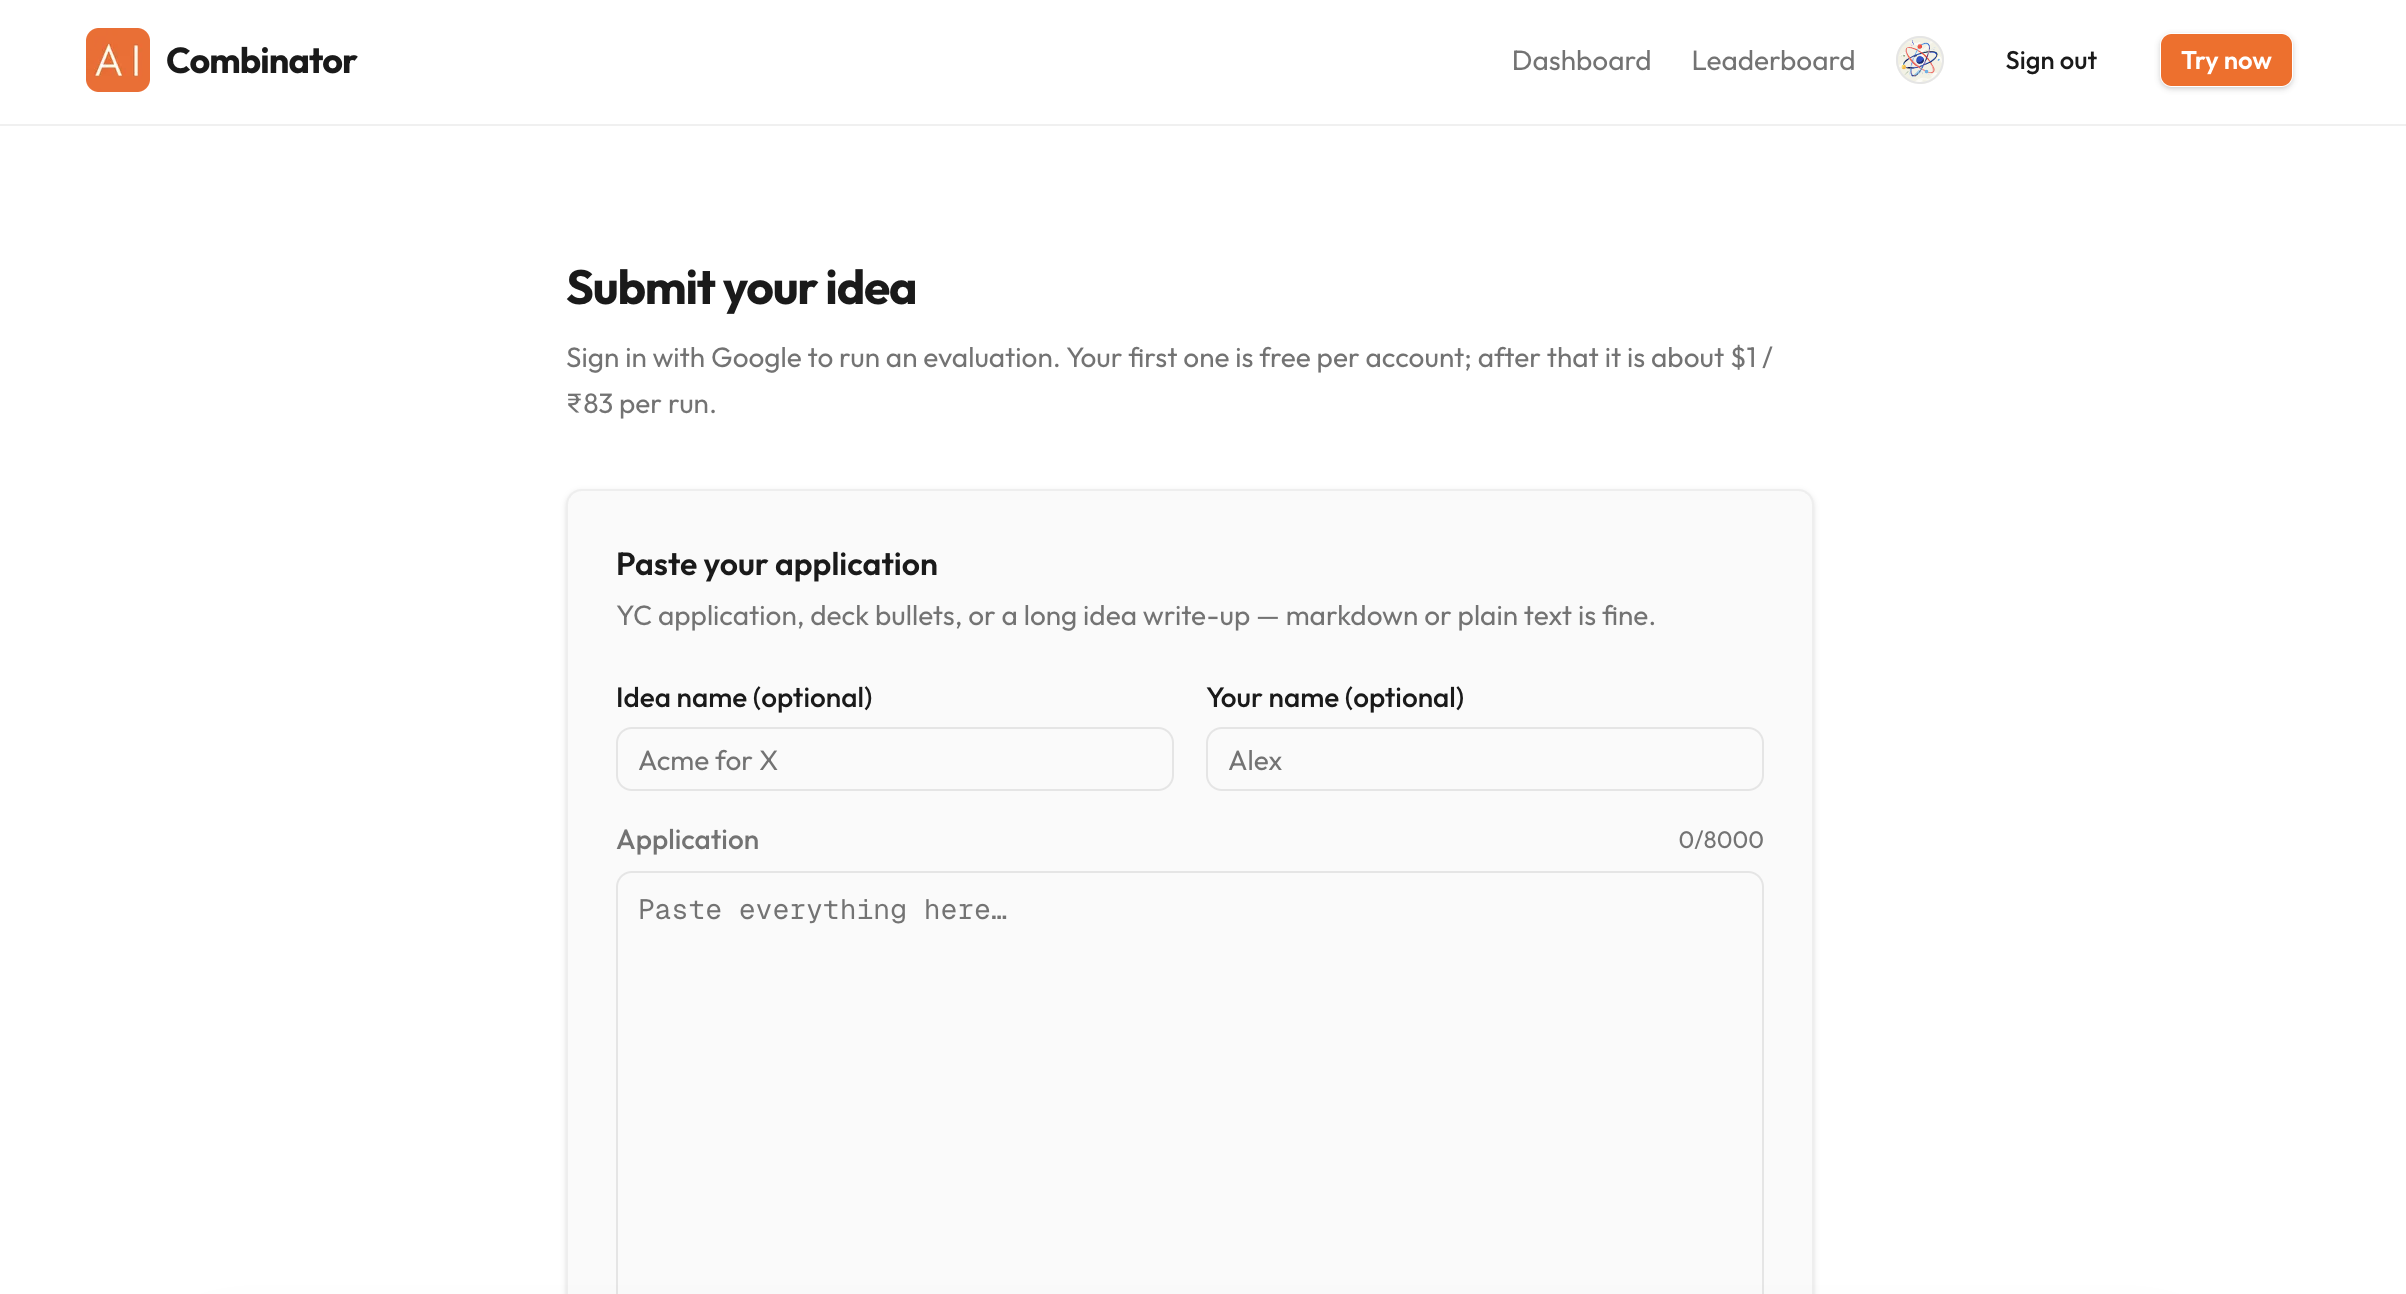Click the Submit your idea heading
Image resolution: width=2406 pixels, height=1294 pixels.
[x=741, y=289]
